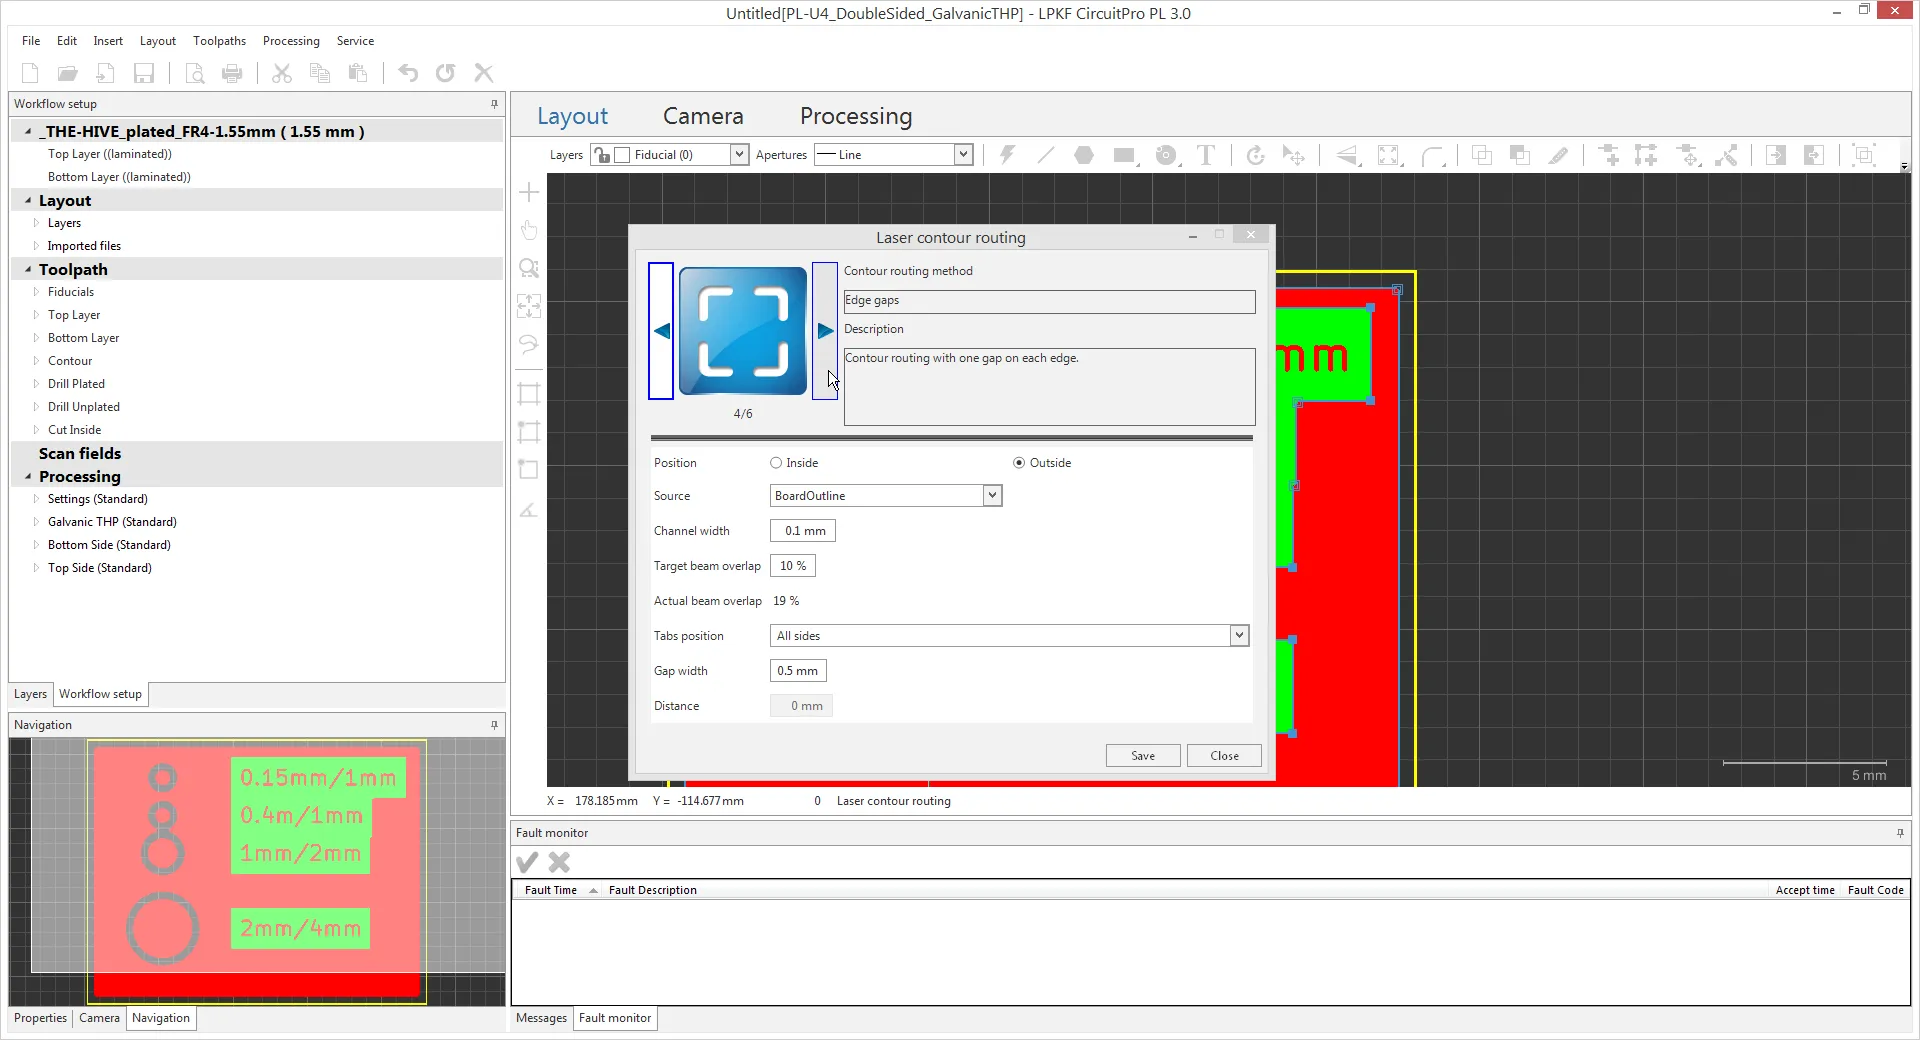The height and width of the screenshot is (1040, 1920).
Task: Click Close in Laser contour routing dialog
Action: pyautogui.click(x=1224, y=756)
